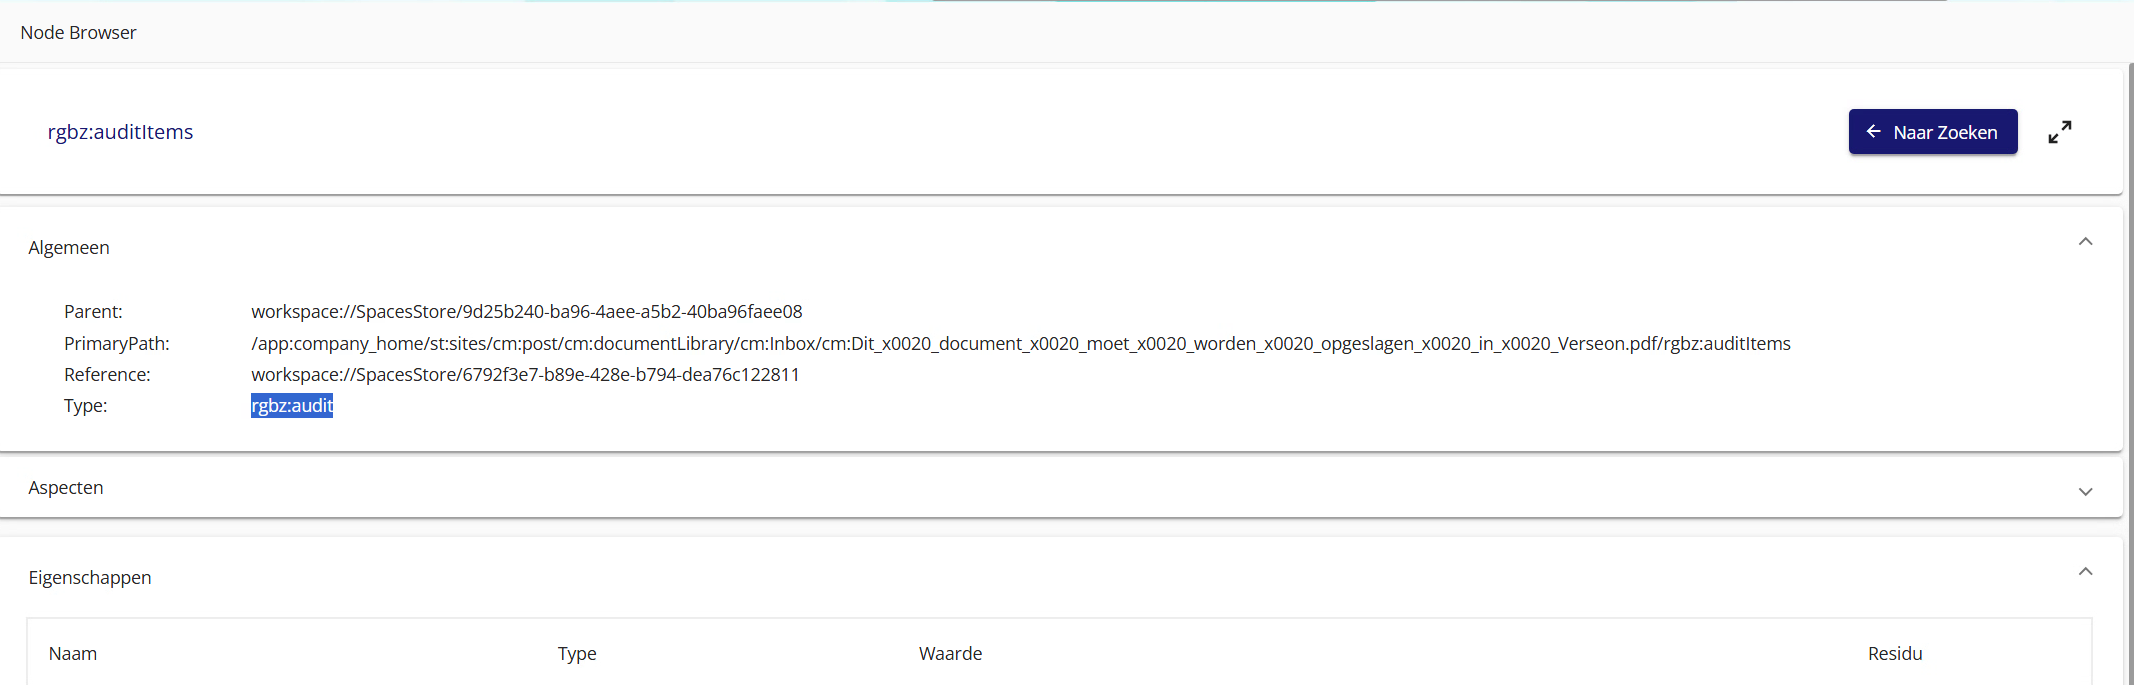Click the Node Browser page title
2134x685 pixels.
tap(78, 33)
